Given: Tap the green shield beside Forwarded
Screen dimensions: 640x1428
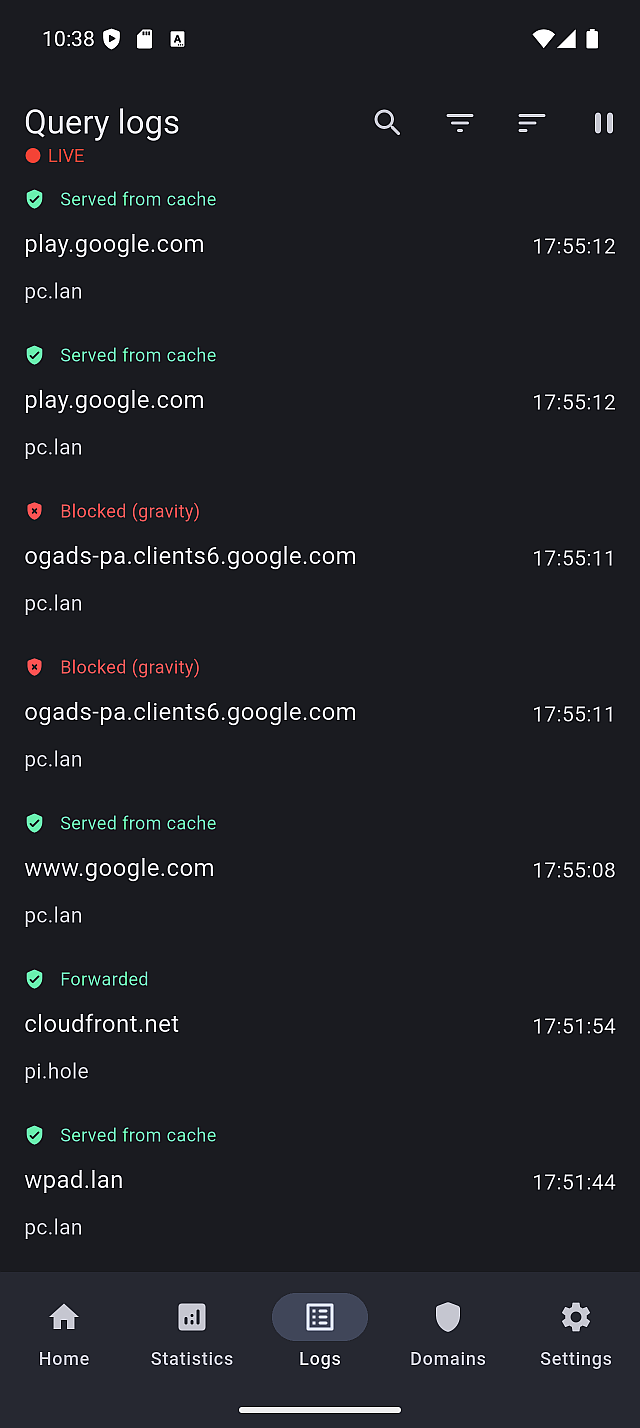Looking at the screenshot, I should coord(35,980).
